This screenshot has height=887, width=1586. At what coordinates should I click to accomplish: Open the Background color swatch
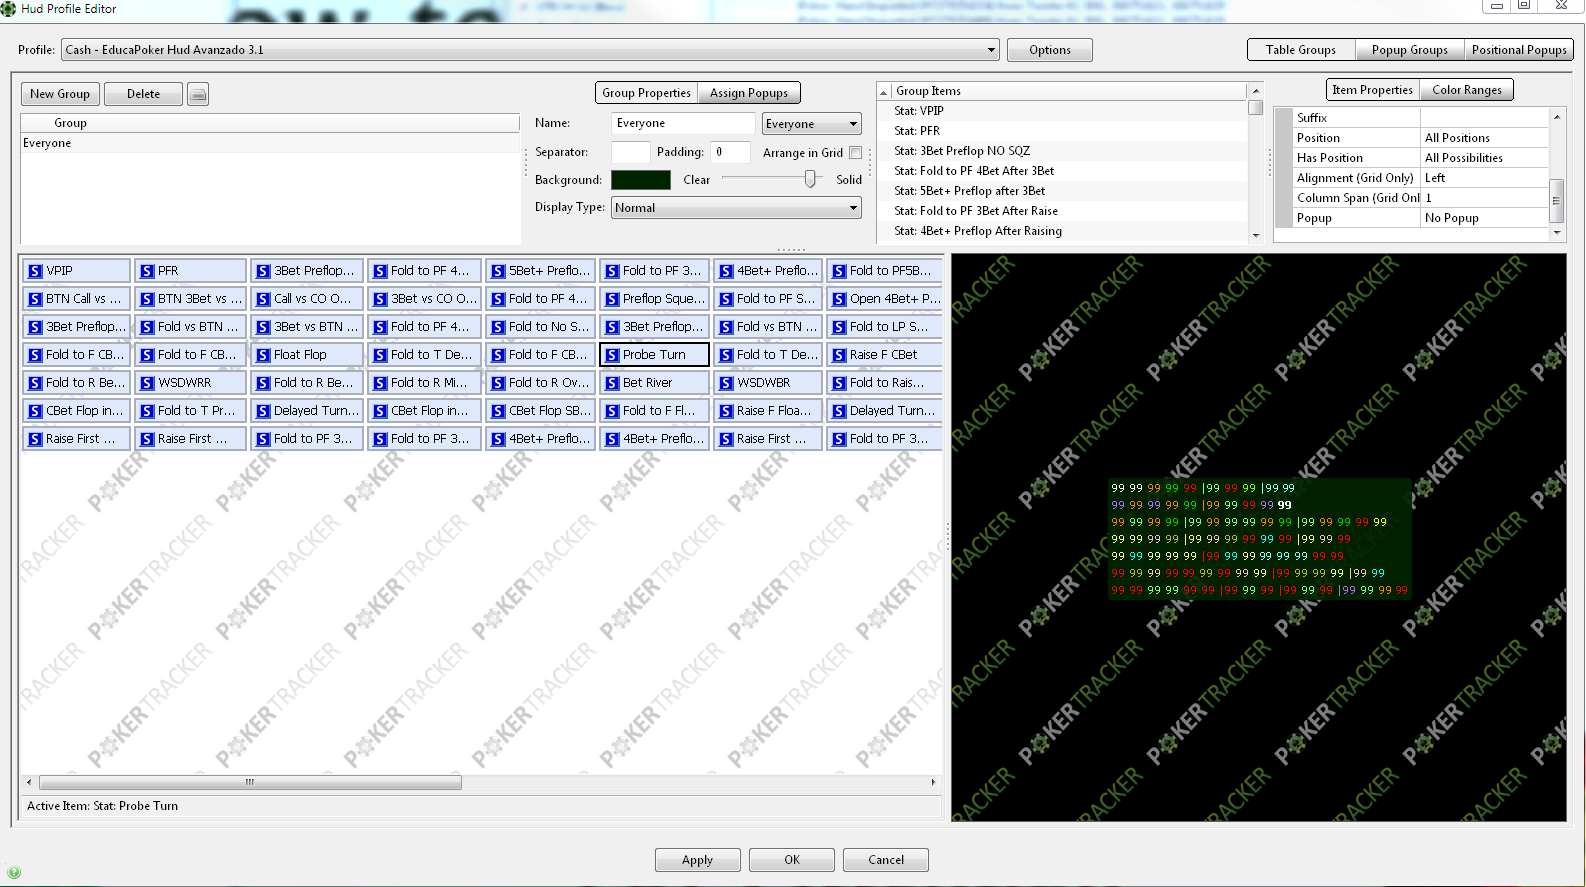641,180
